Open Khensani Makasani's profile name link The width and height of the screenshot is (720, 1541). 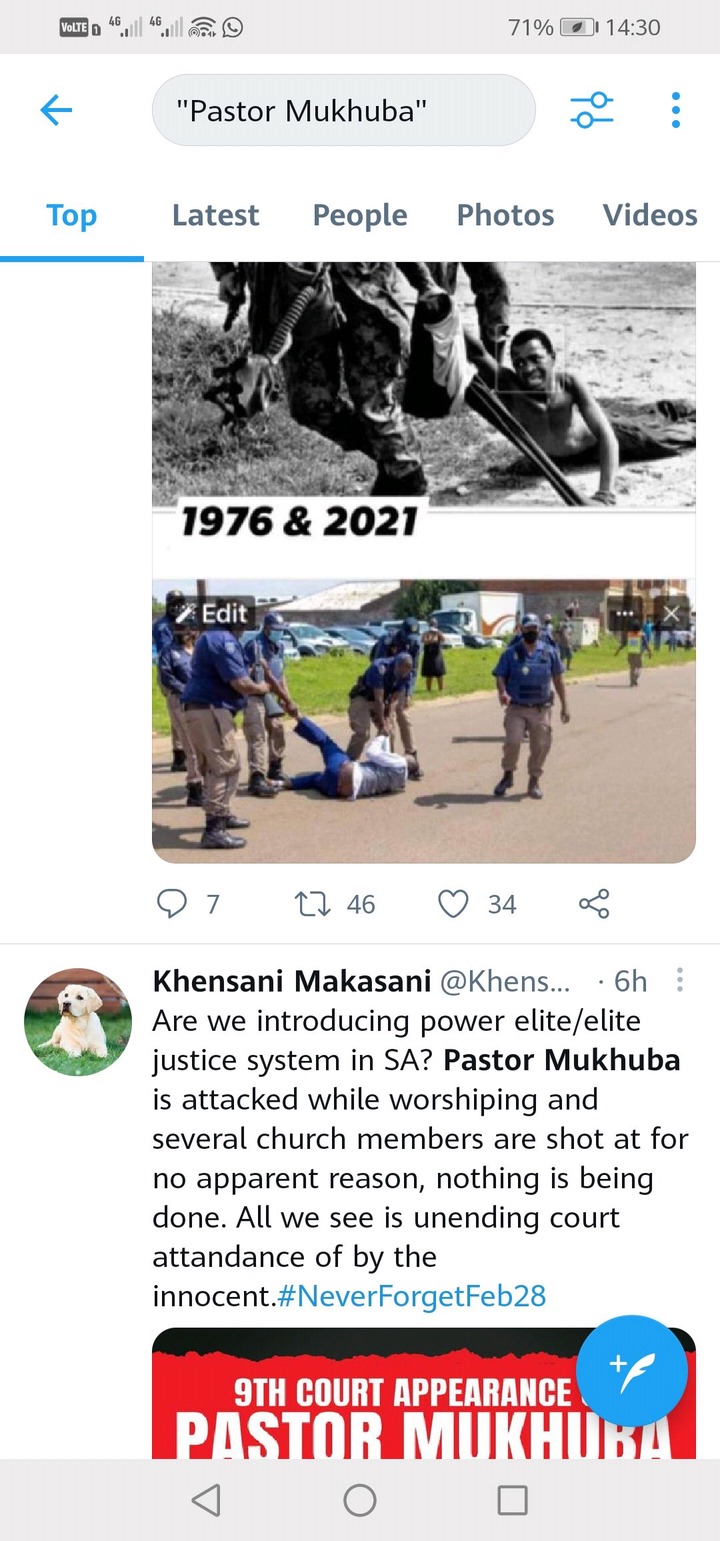coord(292,981)
